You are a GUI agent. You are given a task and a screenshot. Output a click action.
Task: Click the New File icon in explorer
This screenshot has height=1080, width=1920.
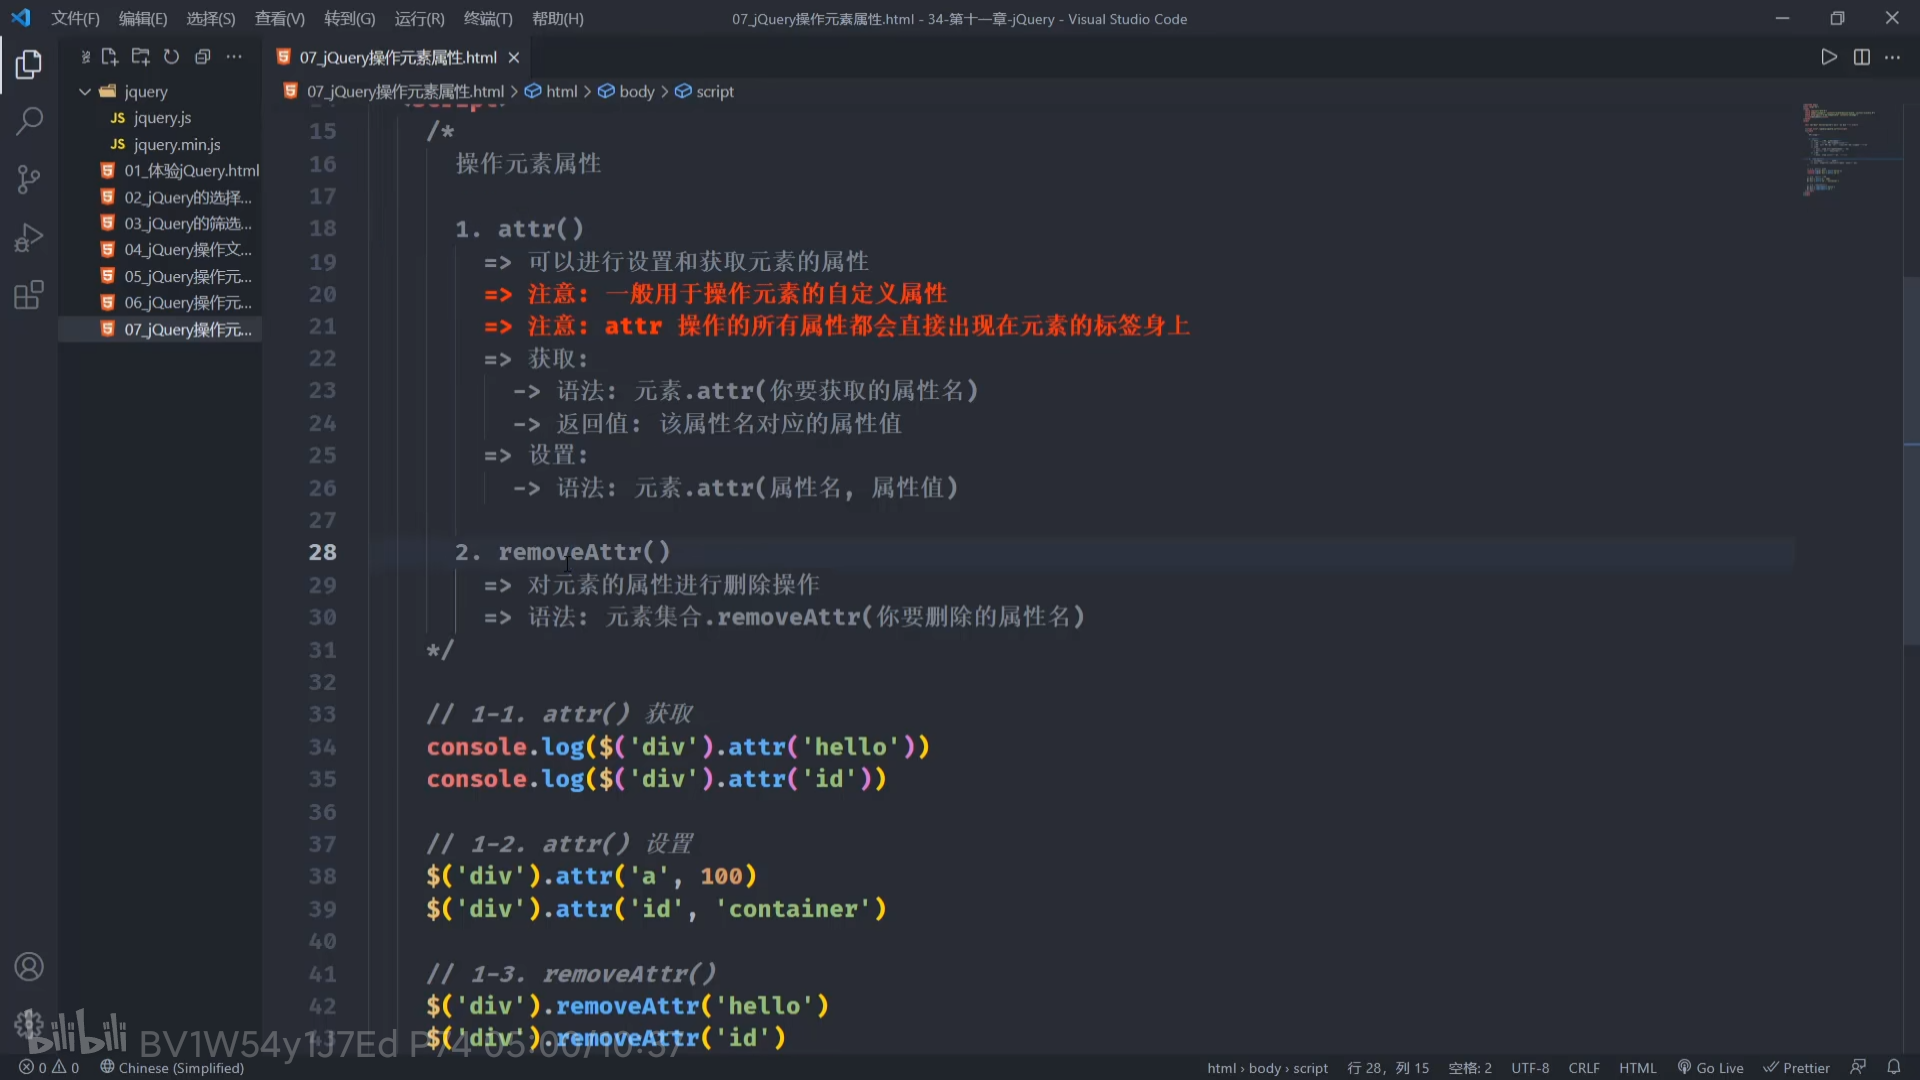110,57
